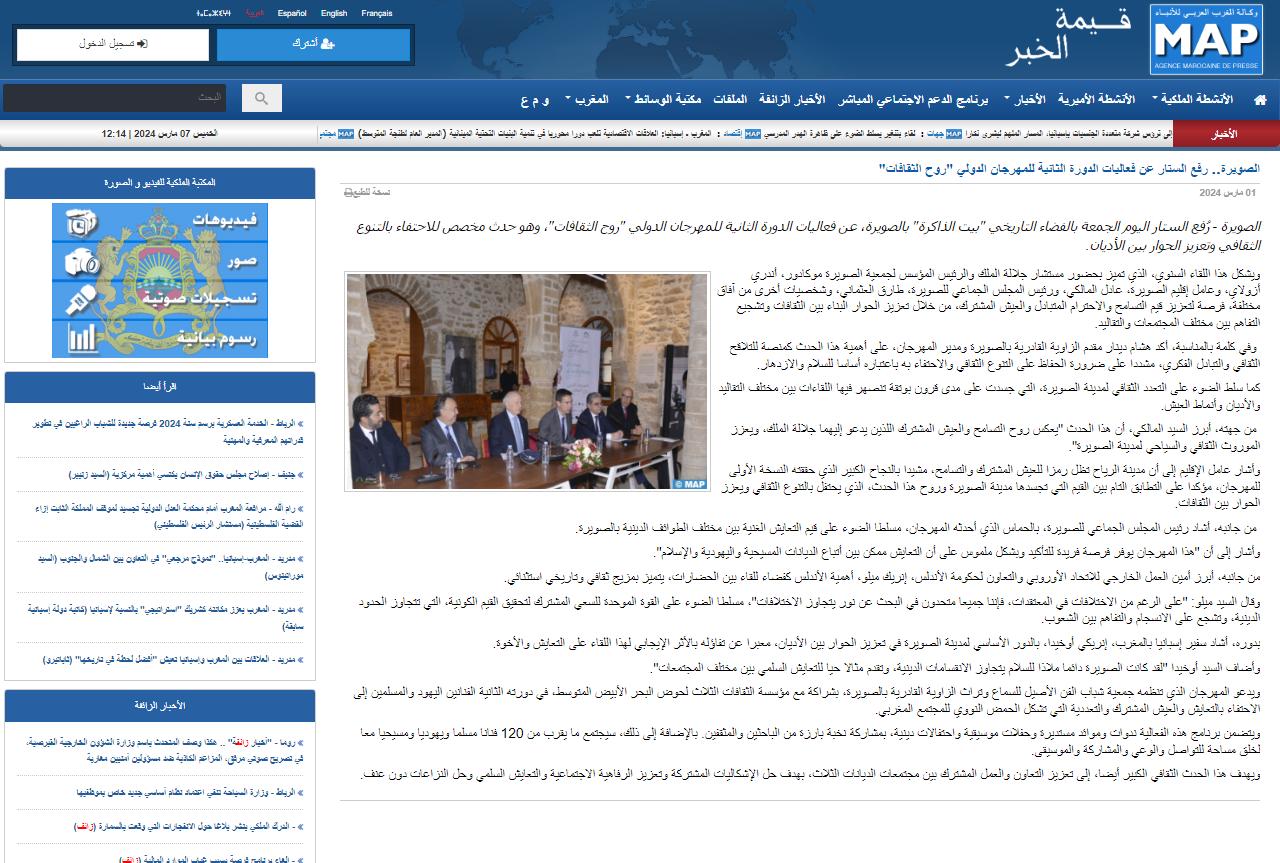The height and width of the screenshot is (863, 1280).
Task: Open the الدرك الملكي fake news item
Action: tap(189, 827)
